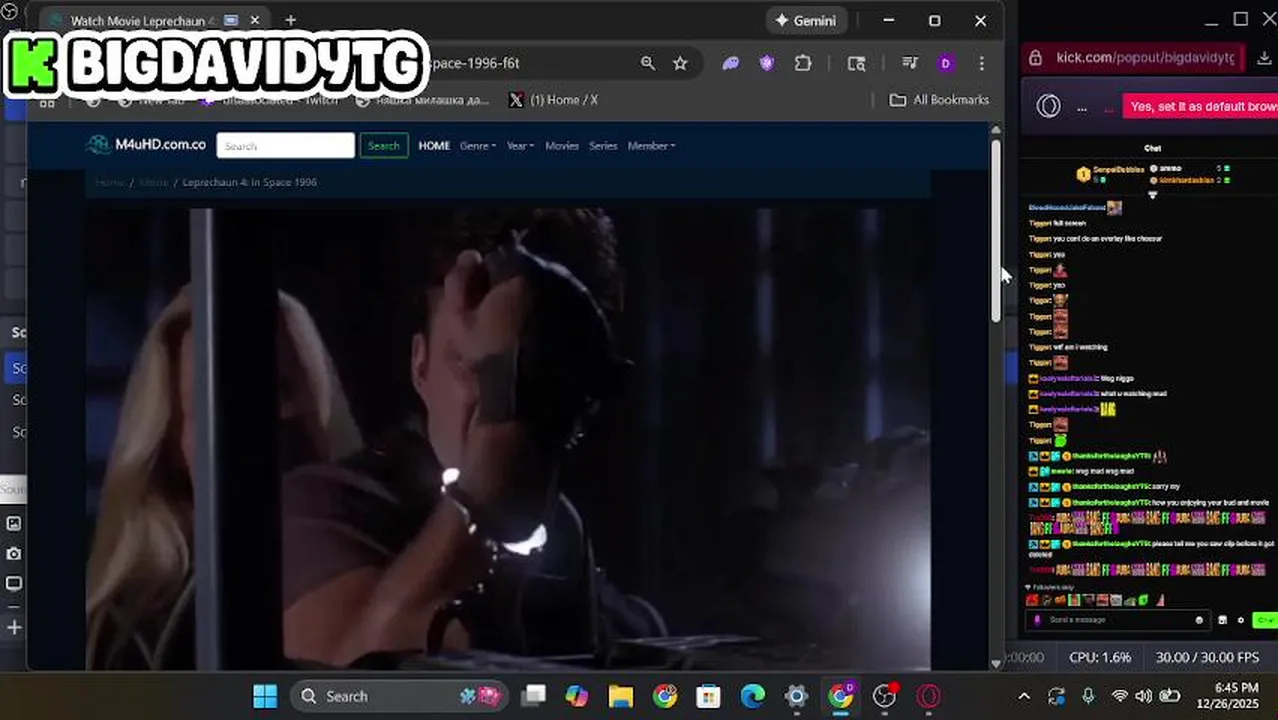Click the movie video player
This screenshot has width=1278, height=720.
coord(508,438)
